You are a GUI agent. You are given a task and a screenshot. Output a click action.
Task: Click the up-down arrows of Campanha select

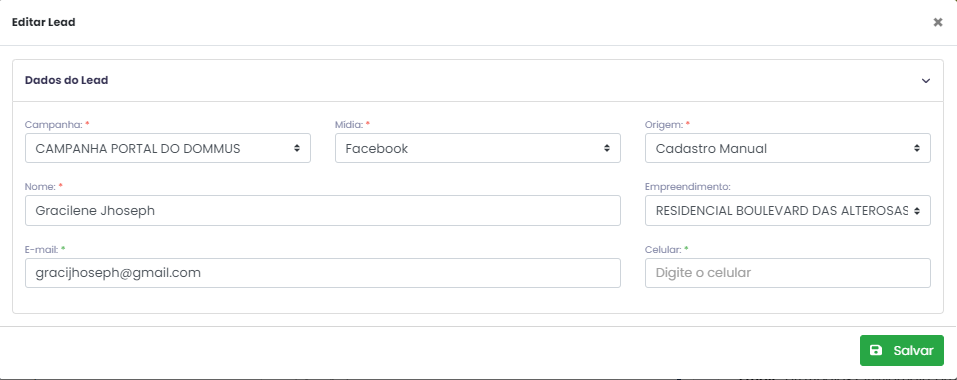click(297, 148)
